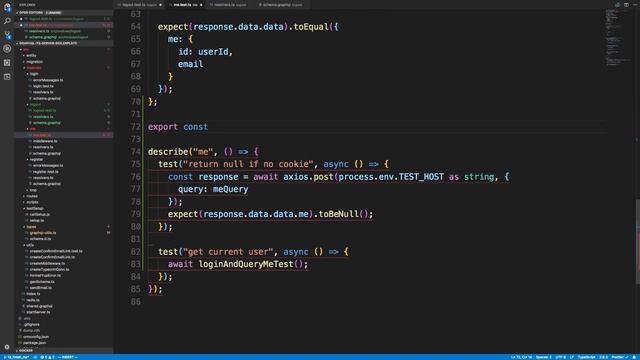Open the Explorer view in activity bar

click(x=7, y=7)
